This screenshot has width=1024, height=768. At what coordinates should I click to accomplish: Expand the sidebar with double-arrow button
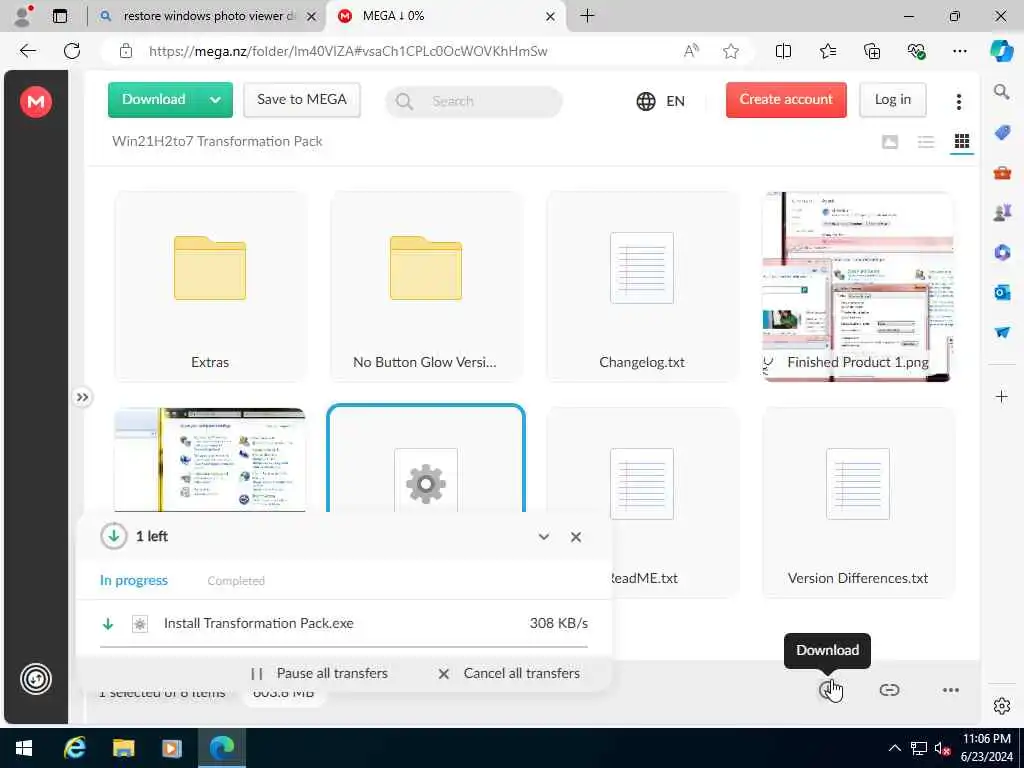pos(82,397)
